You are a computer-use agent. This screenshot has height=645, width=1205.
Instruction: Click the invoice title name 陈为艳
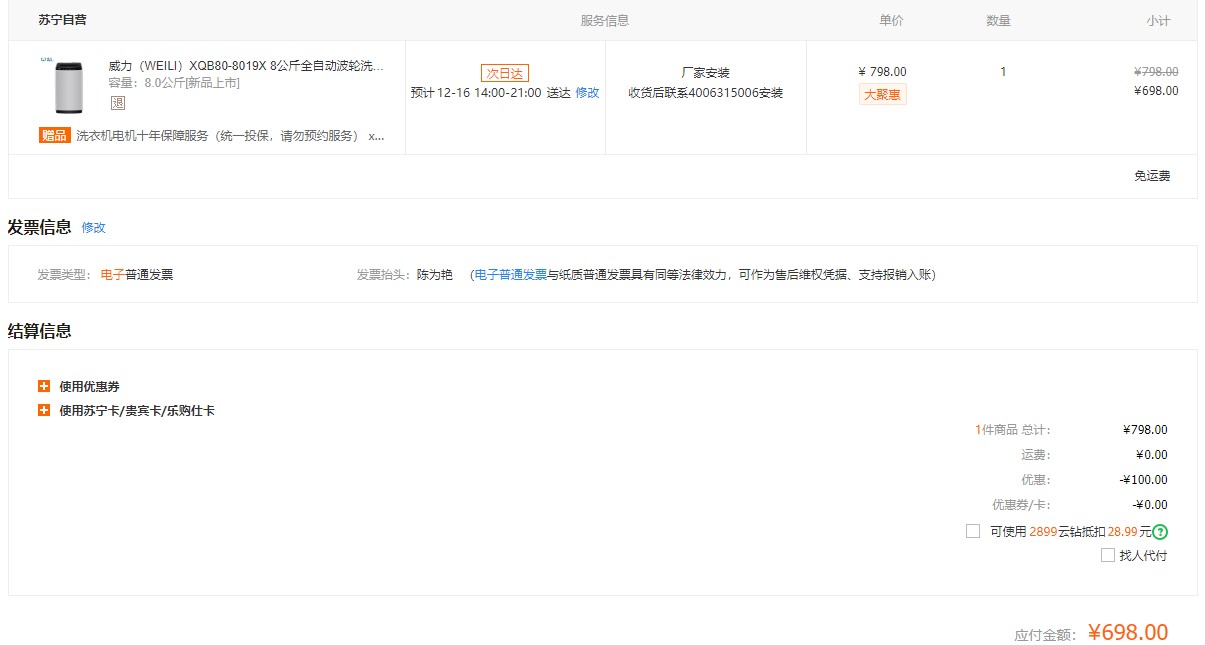point(435,275)
